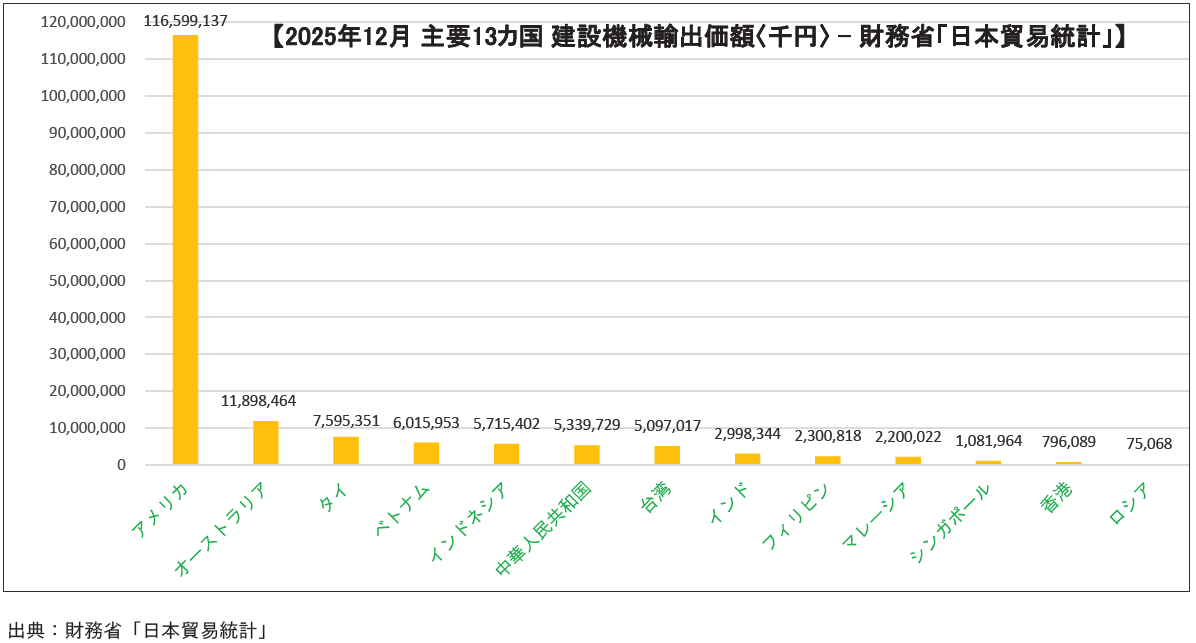Select the オーストラリア bar in the chart

(x=265, y=443)
